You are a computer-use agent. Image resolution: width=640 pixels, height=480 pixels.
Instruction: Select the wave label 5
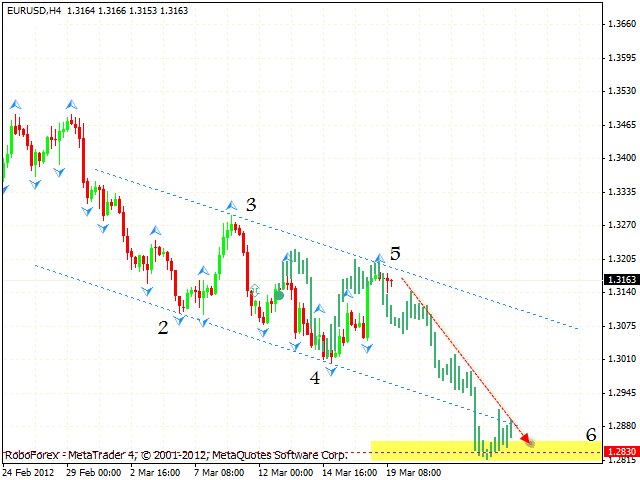(x=396, y=253)
